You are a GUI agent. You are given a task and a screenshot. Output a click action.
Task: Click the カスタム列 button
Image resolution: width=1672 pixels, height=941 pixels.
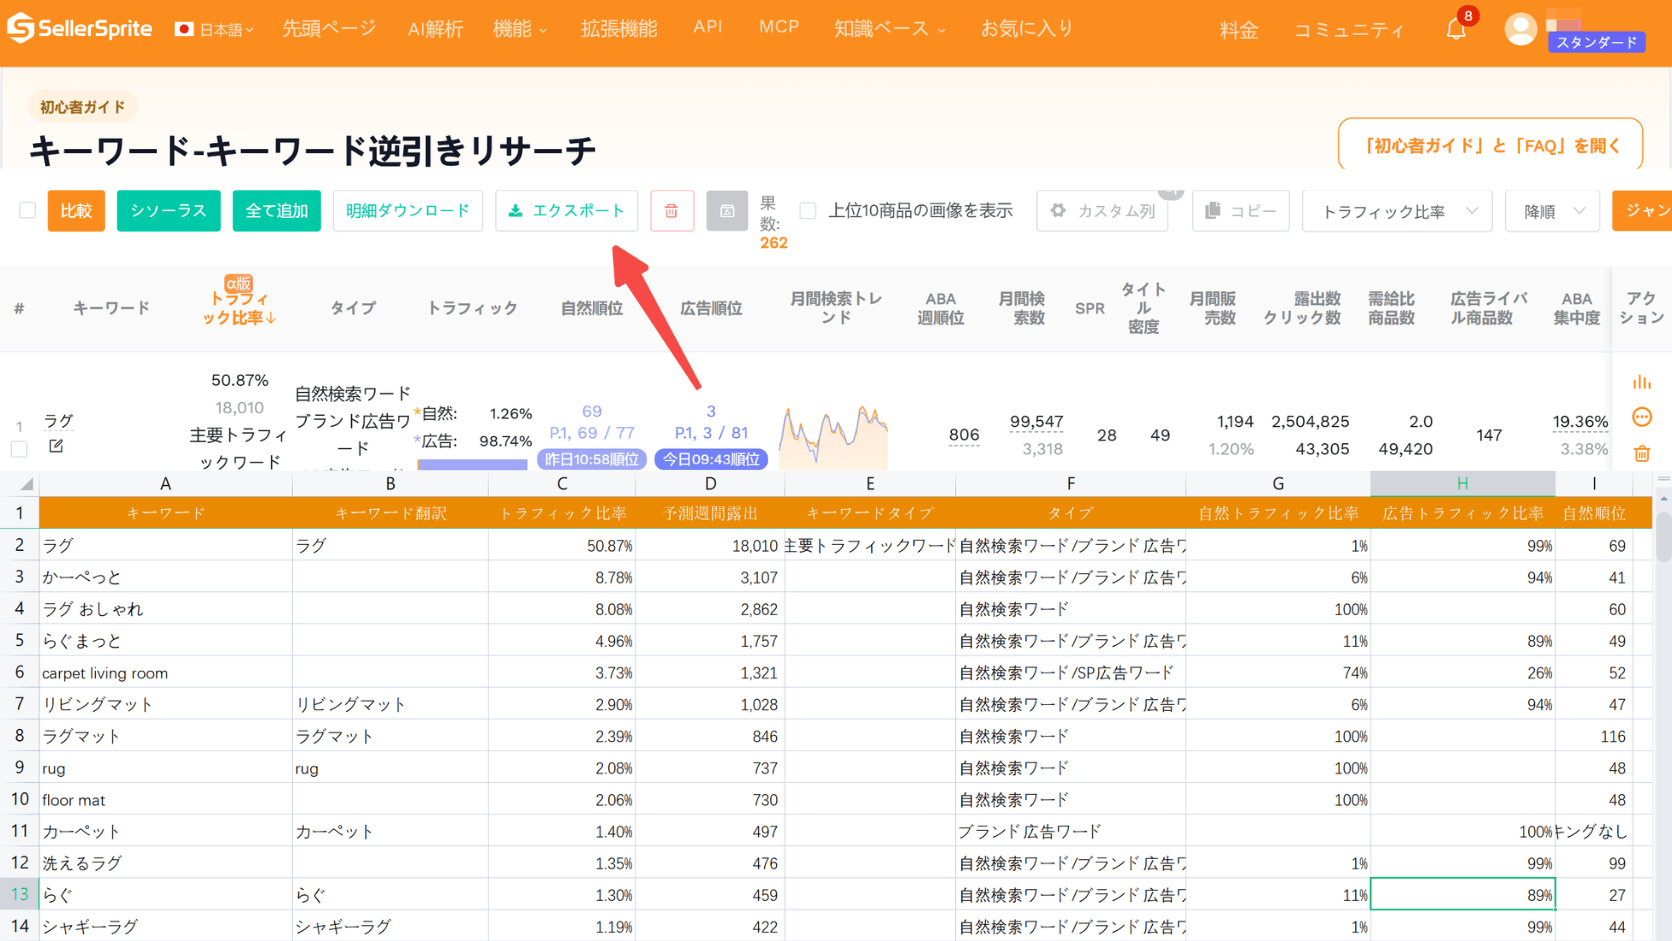pyautogui.click(x=1102, y=211)
